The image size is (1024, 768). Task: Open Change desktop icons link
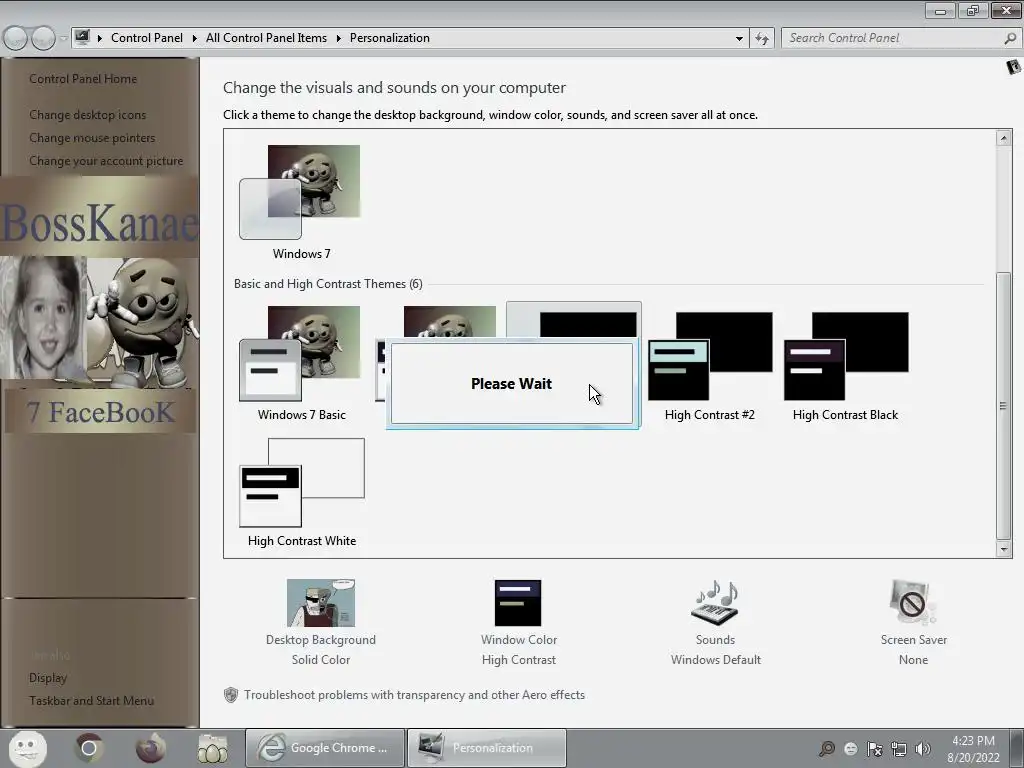click(x=88, y=115)
